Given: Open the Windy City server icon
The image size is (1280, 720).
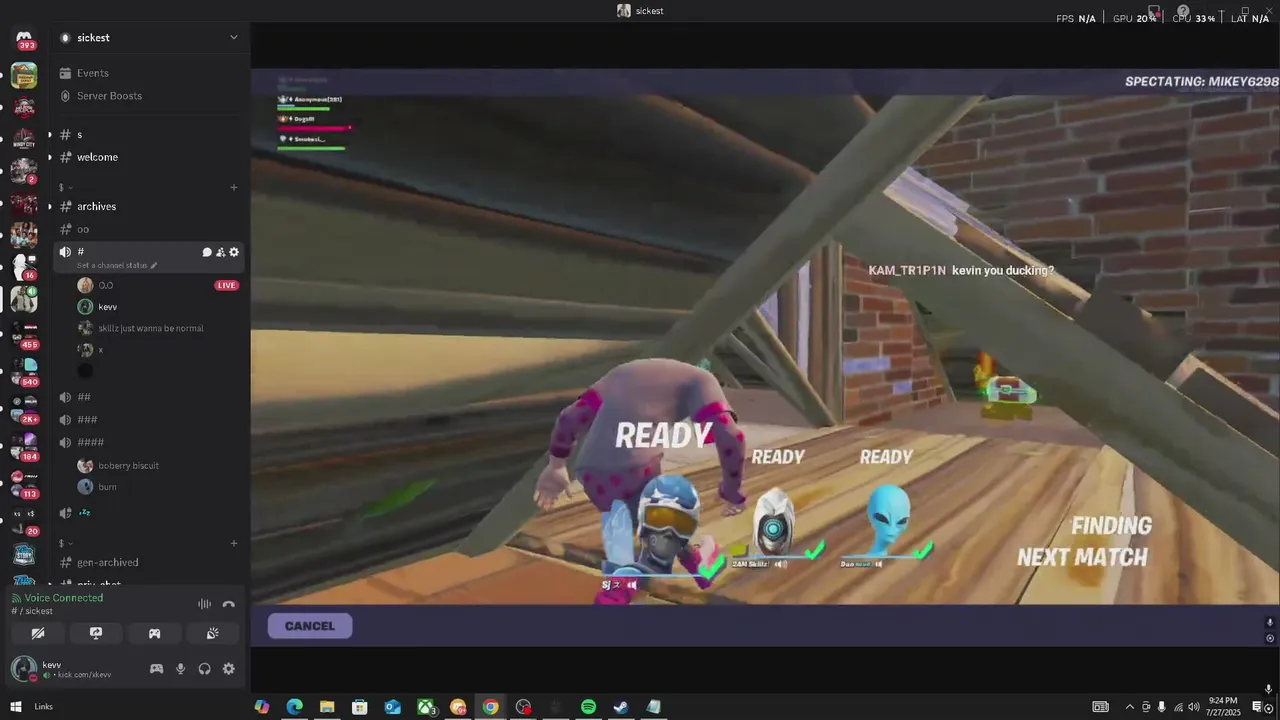Looking at the screenshot, I should coord(24,139).
